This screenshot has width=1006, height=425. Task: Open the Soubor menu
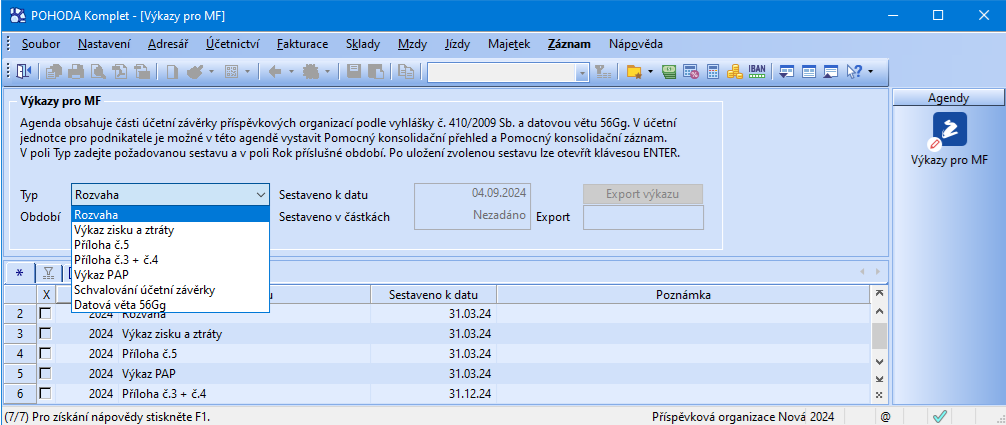pos(41,44)
